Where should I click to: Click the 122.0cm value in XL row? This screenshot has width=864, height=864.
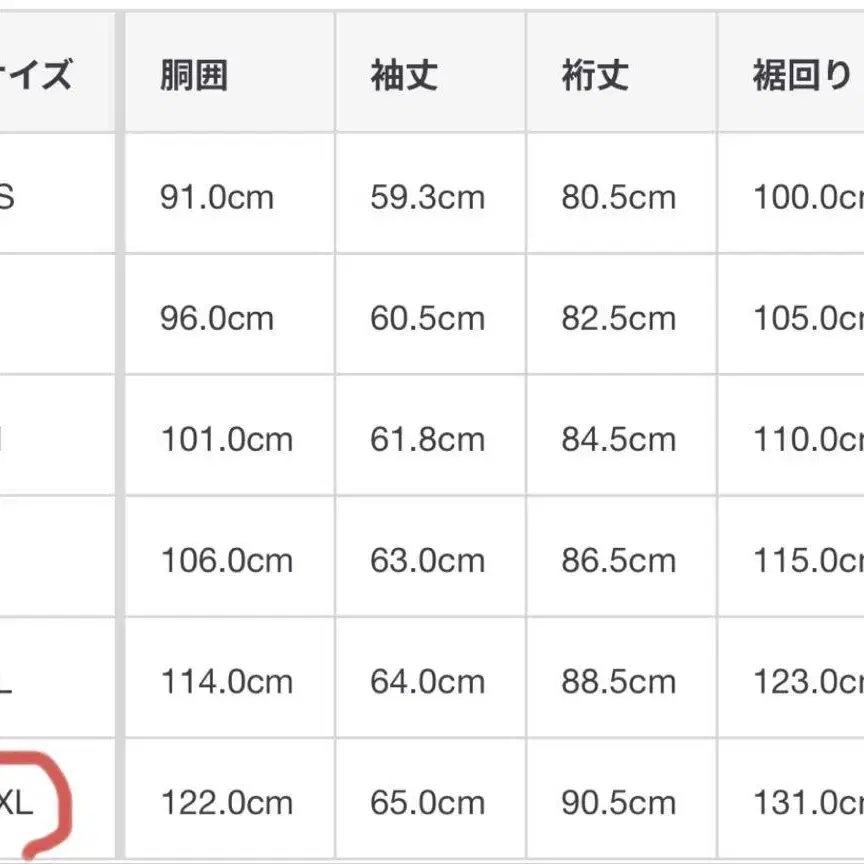coord(227,802)
